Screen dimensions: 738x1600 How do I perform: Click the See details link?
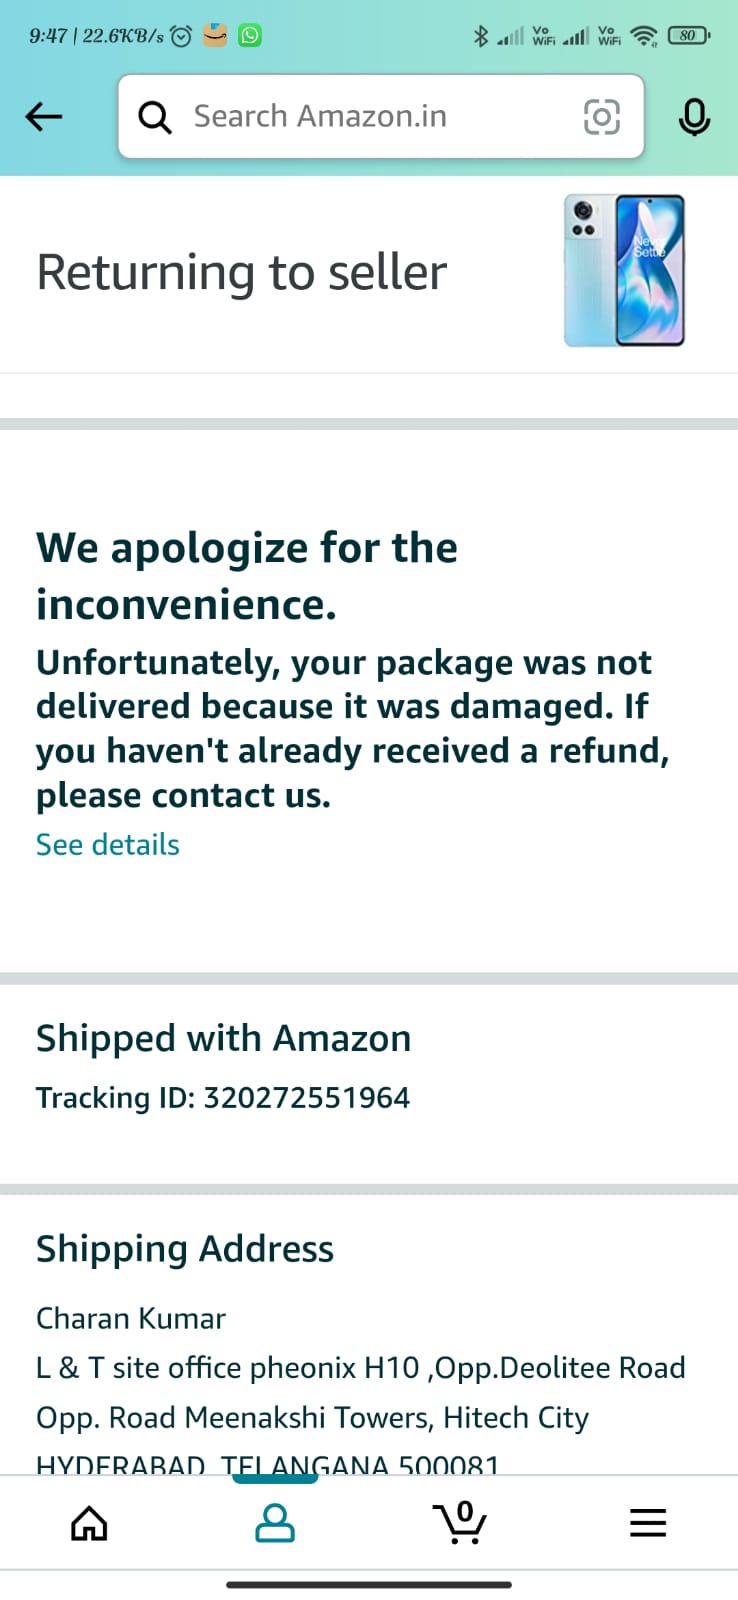click(108, 845)
